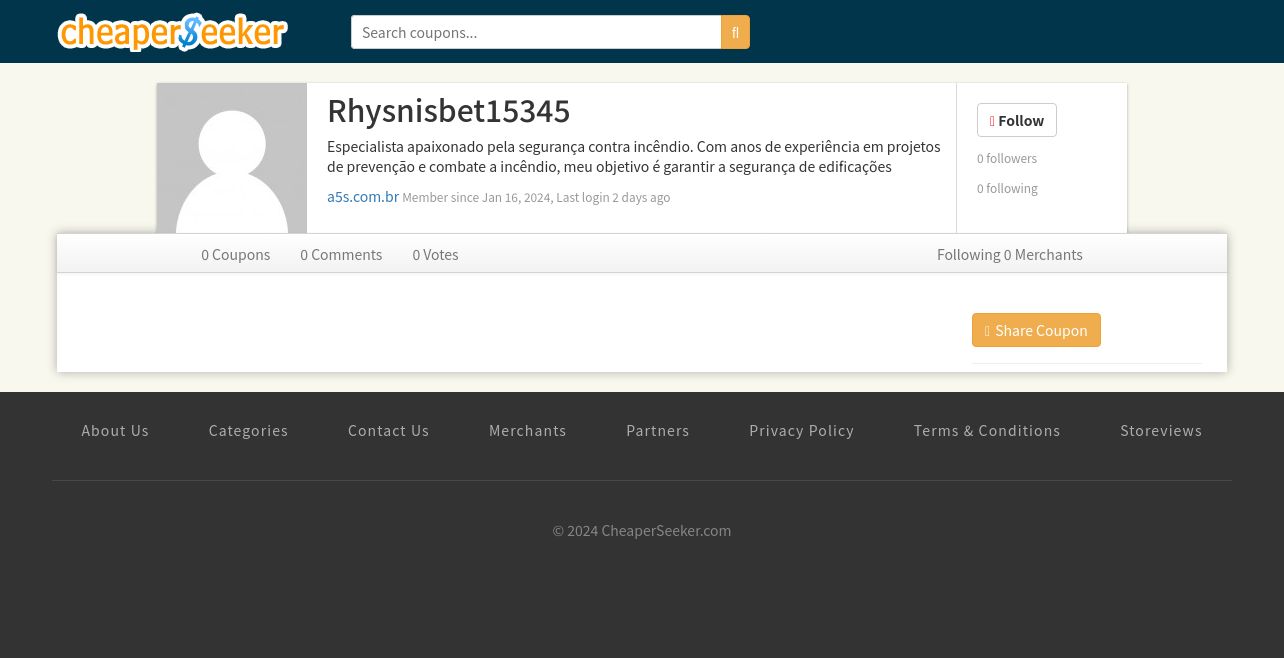The width and height of the screenshot is (1284, 658).
Task: Click the Share Coupon button
Action: coord(1036,330)
